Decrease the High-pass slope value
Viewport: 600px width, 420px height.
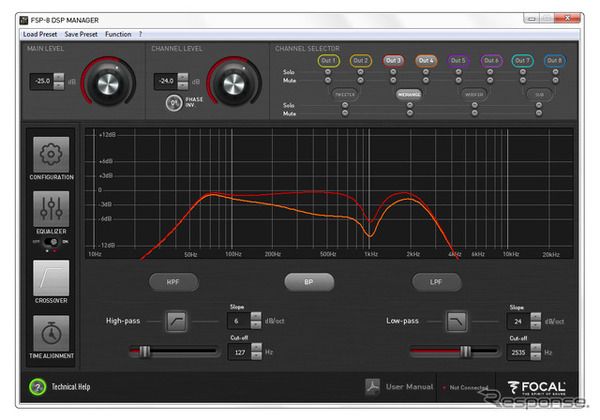pyautogui.click(x=256, y=325)
